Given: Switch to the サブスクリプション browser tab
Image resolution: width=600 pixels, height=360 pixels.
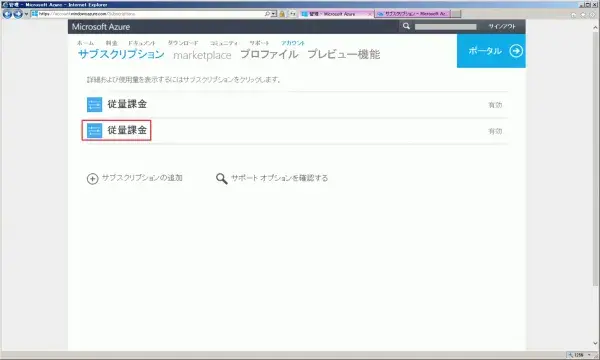Looking at the screenshot, I should [412, 14].
